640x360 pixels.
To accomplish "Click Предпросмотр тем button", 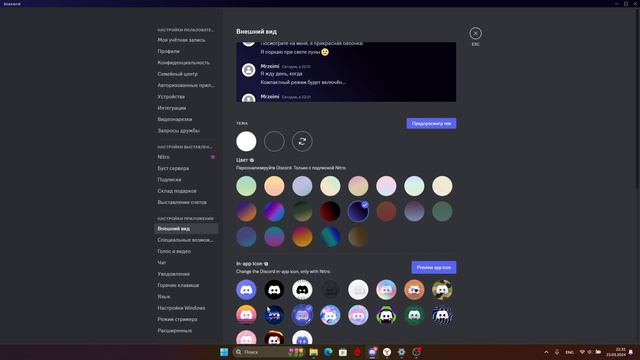I will (431, 123).
